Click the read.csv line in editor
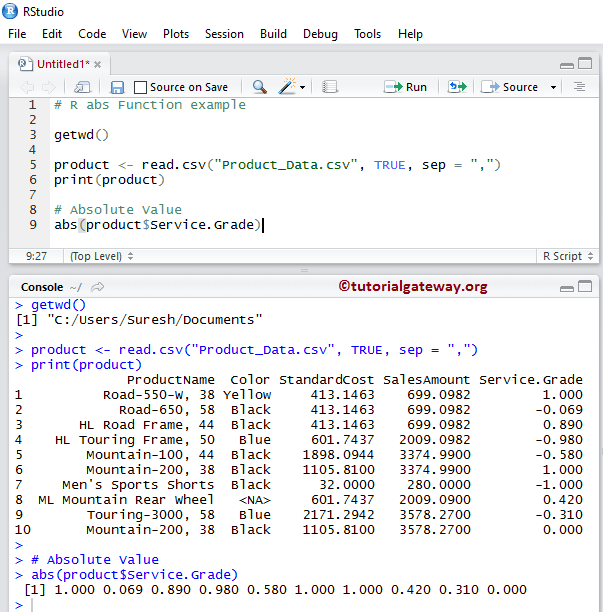 (x=277, y=165)
